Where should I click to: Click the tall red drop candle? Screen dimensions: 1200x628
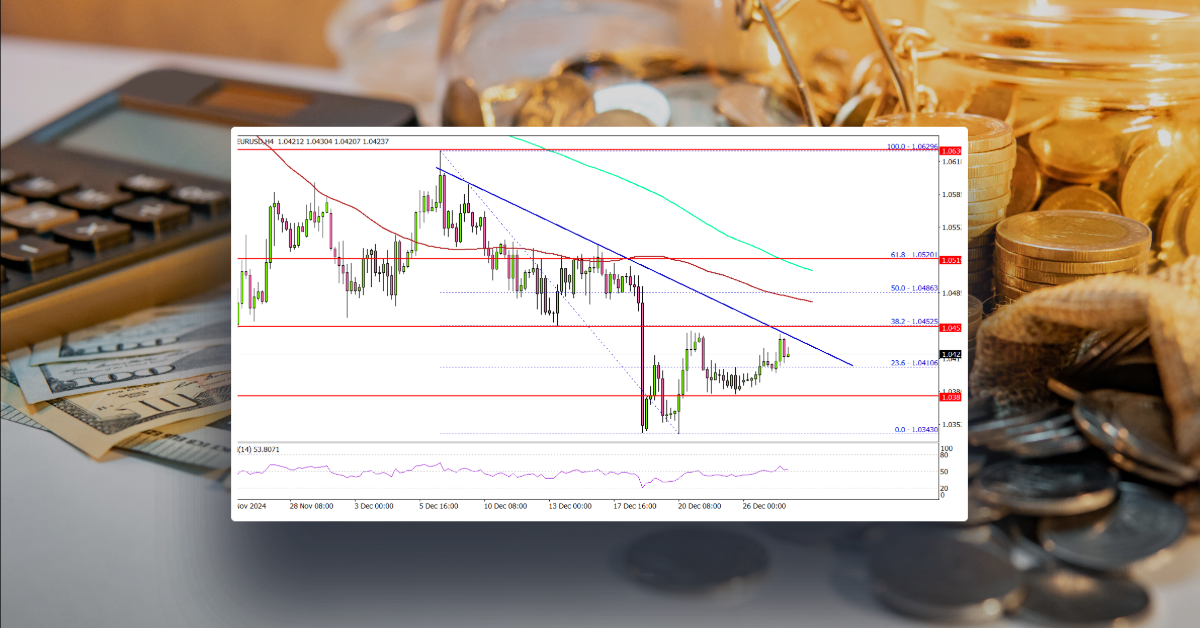tap(641, 360)
